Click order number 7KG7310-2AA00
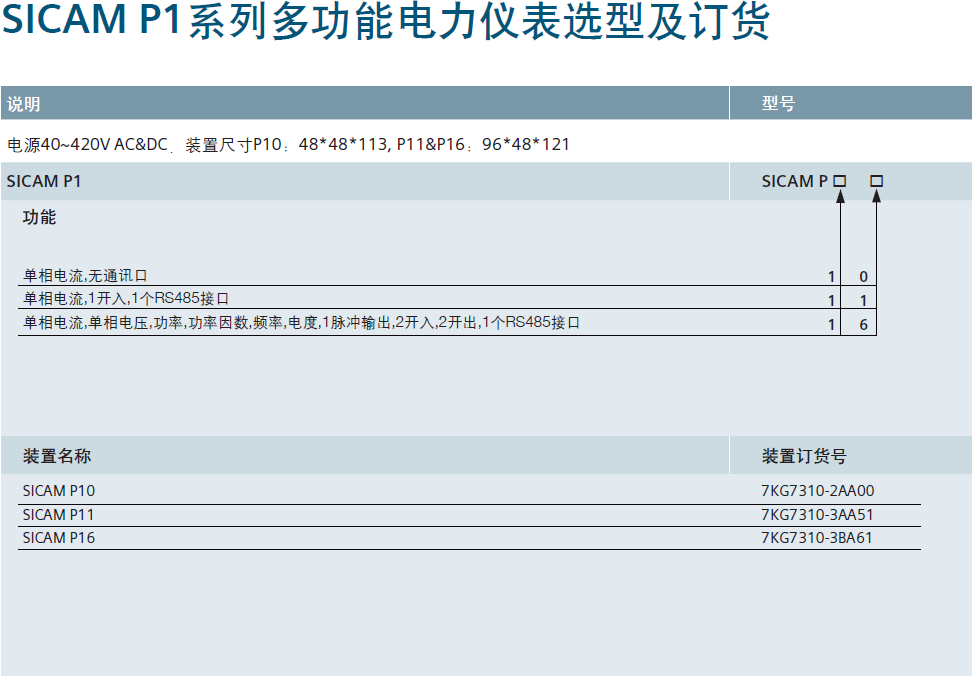972x676 pixels. pos(817,491)
